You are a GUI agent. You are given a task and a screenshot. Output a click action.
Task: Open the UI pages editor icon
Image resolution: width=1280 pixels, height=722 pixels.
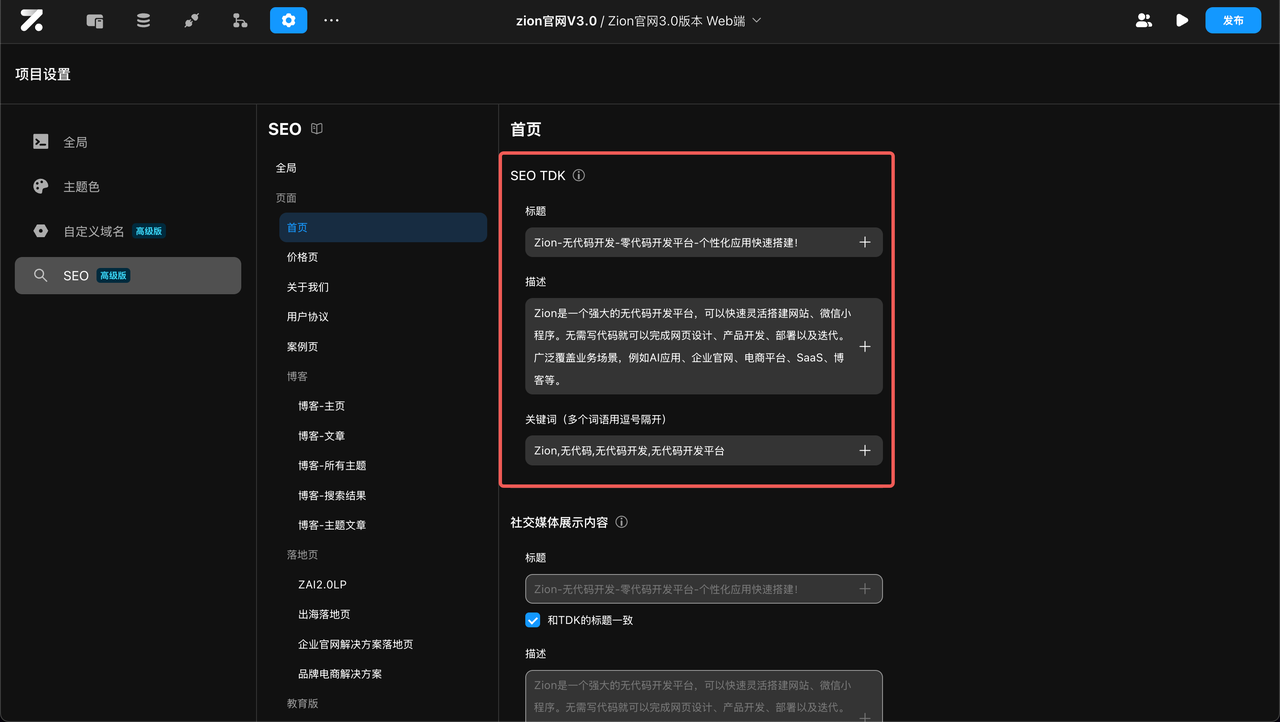(95, 20)
